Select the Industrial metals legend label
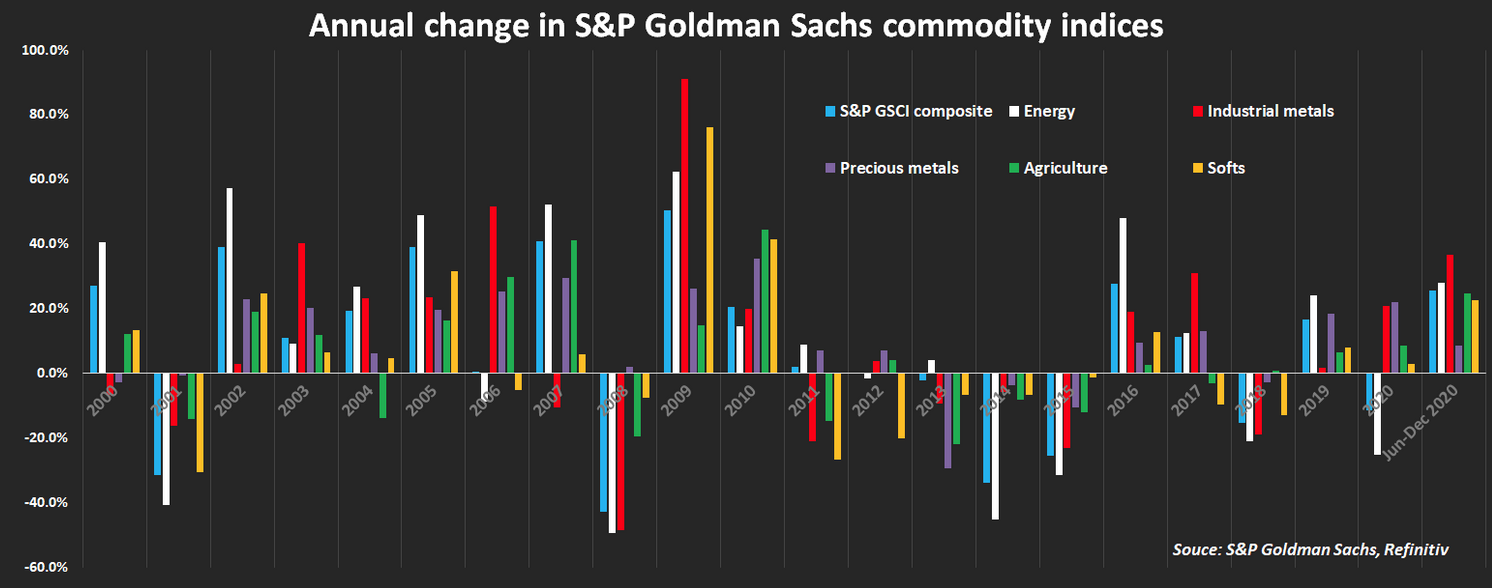Viewport: 1492px width, 588px height. [1270, 111]
